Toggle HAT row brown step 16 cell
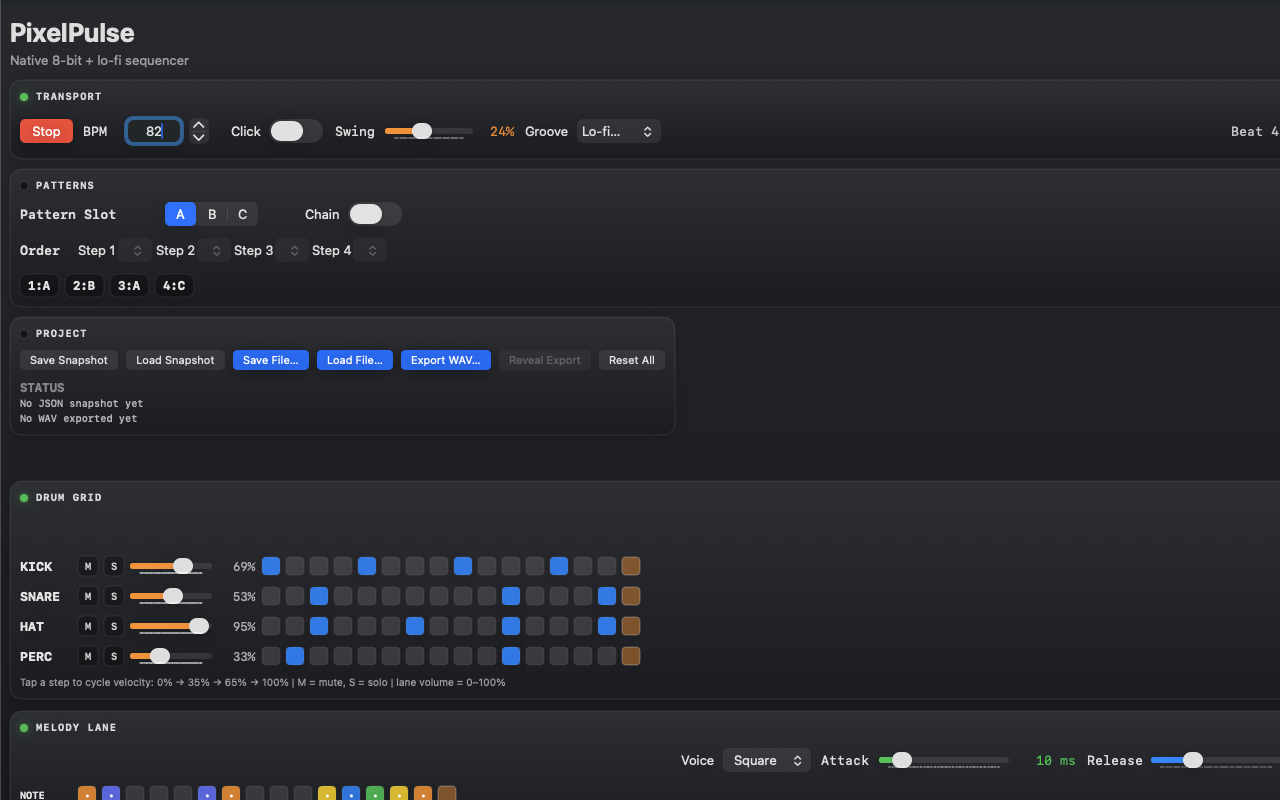The width and height of the screenshot is (1280, 800). 631,626
